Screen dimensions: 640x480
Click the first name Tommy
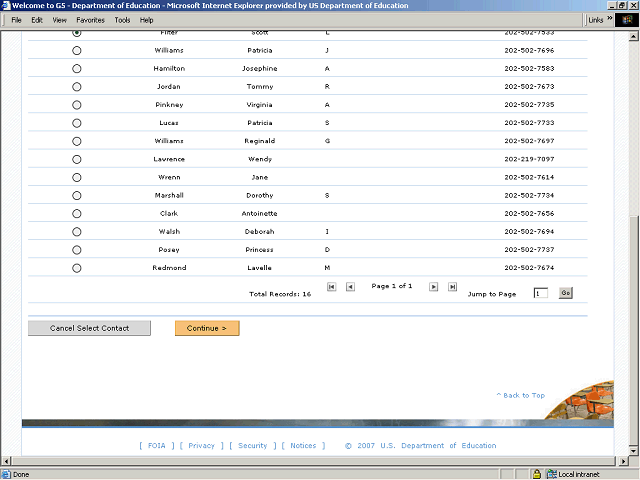pyautogui.click(x=260, y=87)
